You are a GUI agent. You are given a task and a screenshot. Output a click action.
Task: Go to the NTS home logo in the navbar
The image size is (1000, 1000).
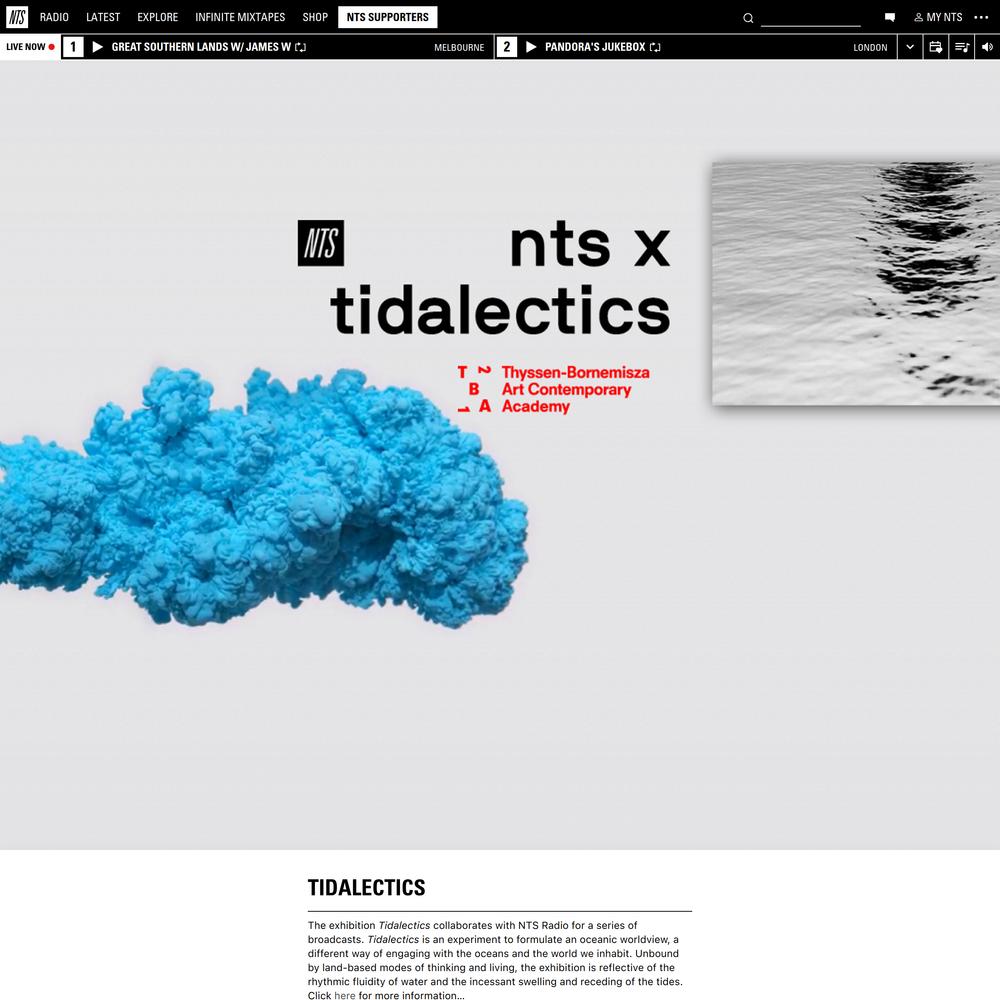(x=17, y=17)
